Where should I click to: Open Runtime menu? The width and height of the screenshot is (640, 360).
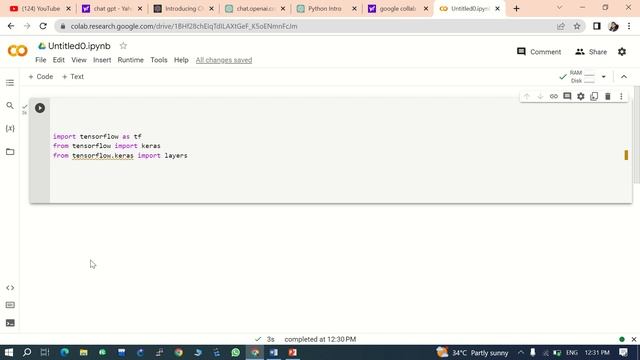pyautogui.click(x=131, y=60)
